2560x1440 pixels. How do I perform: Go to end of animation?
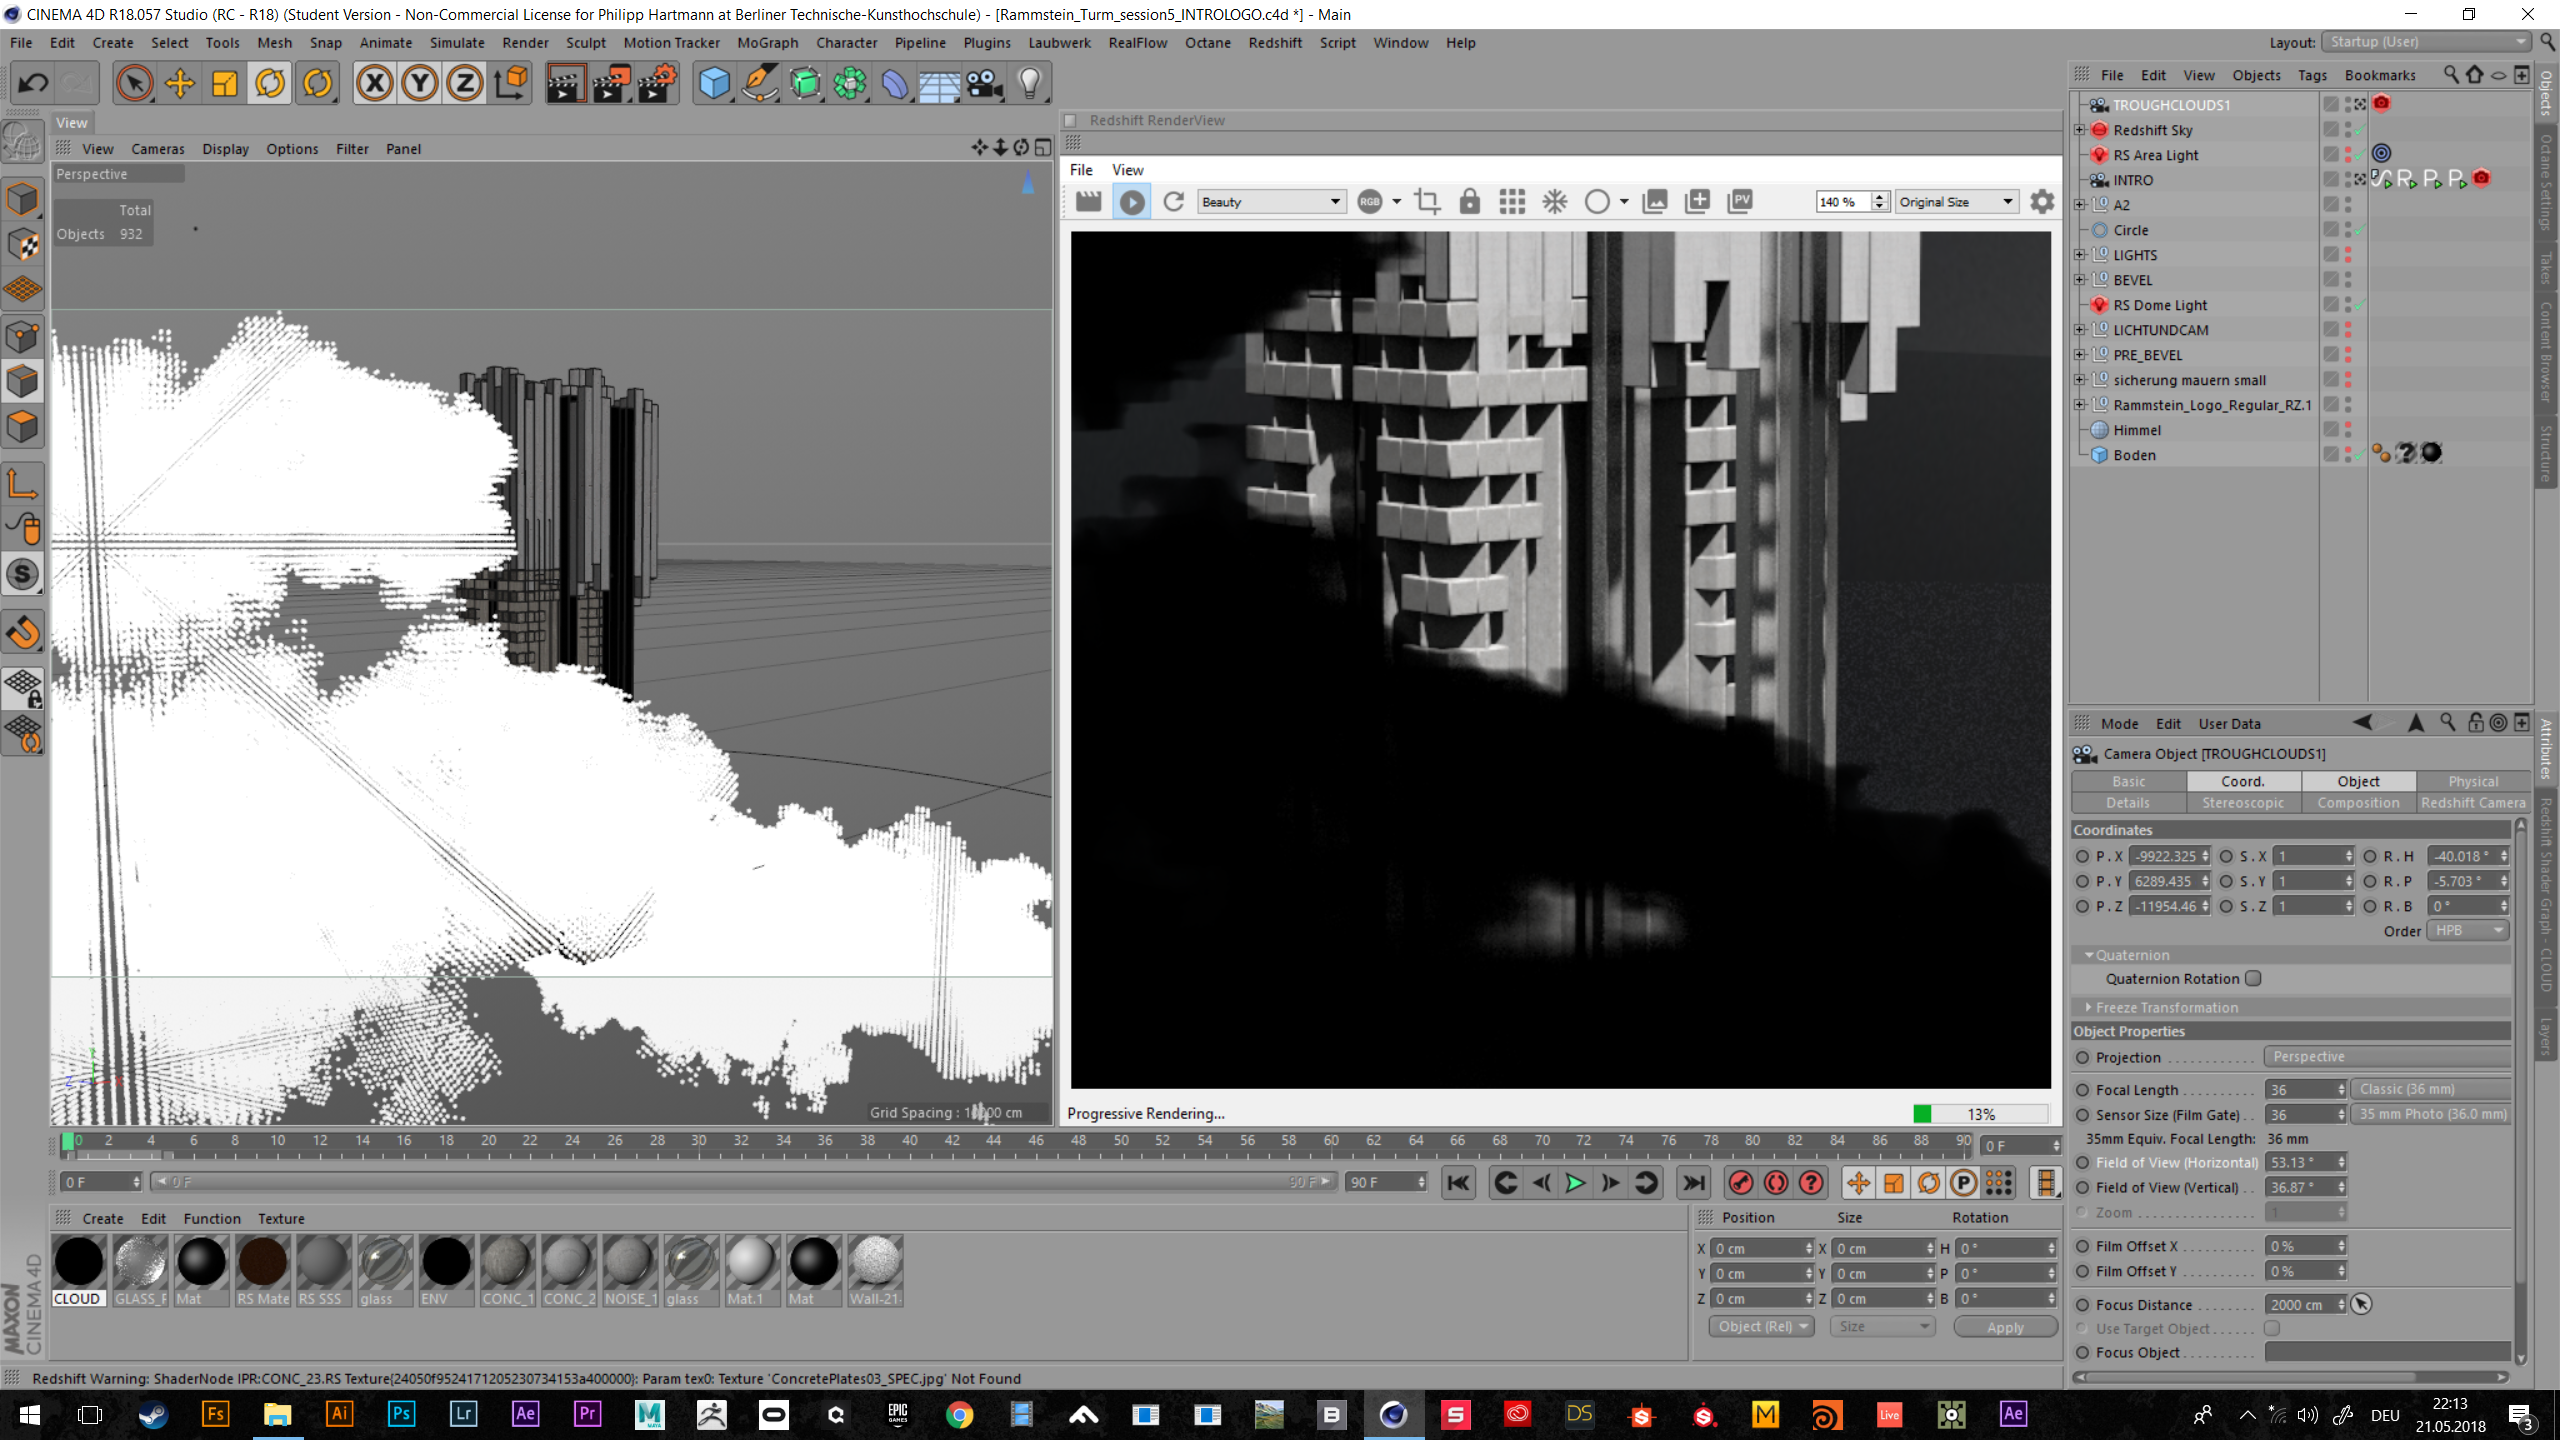[x=1693, y=1183]
